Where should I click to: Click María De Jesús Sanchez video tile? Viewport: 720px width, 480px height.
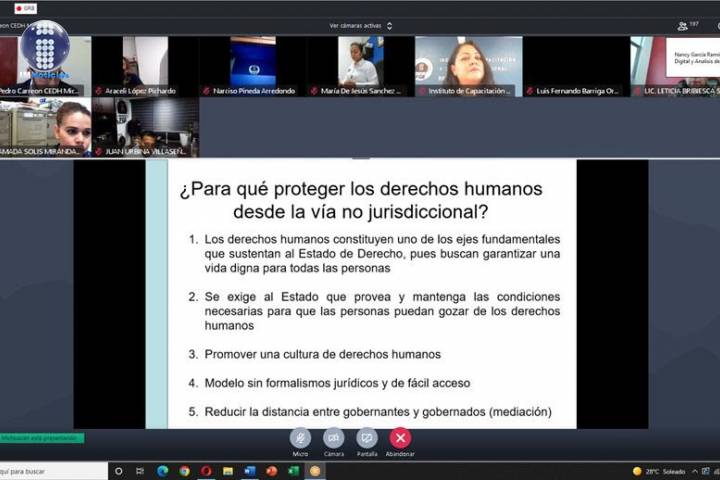360,66
